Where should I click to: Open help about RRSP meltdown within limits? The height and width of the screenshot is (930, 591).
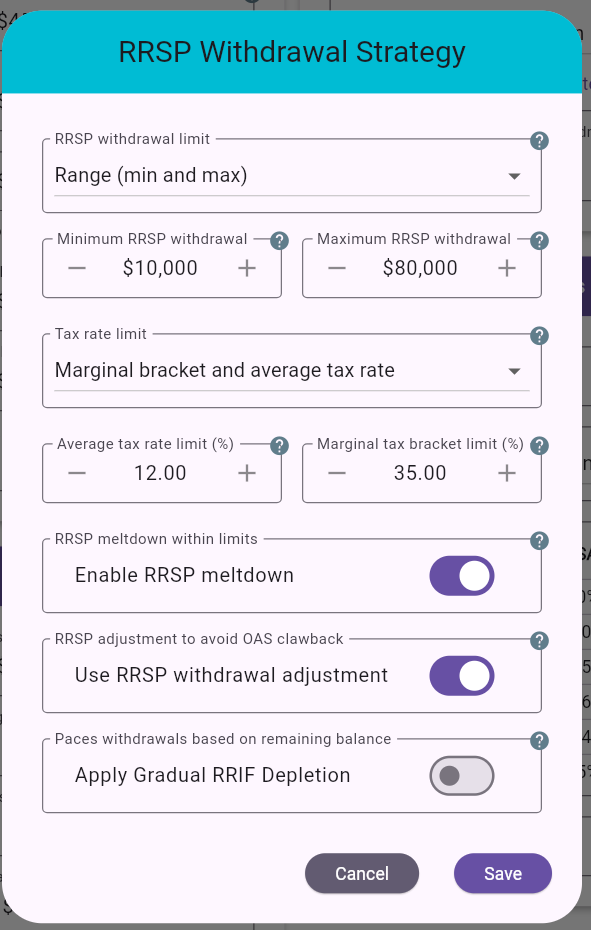[539, 541]
